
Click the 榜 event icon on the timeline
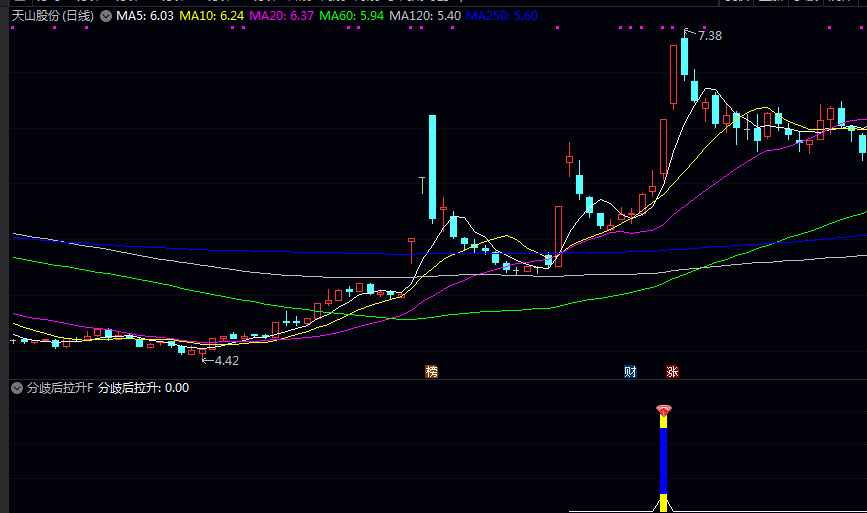tap(431, 371)
